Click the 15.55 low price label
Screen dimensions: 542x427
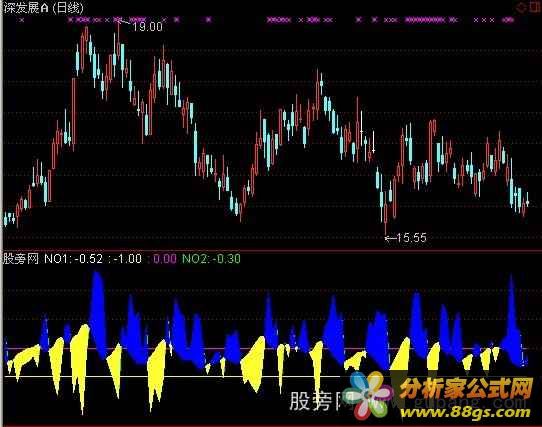click(x=411, y=238)
